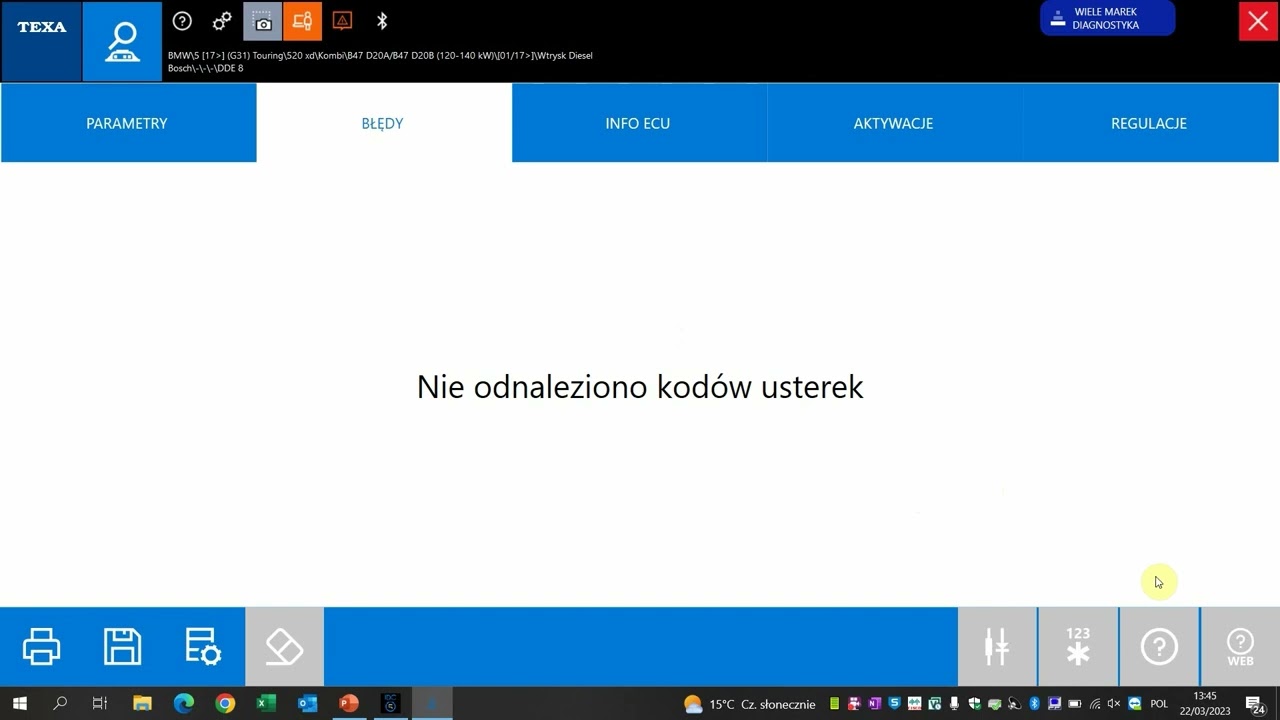The height and width of the screenshot is (720, 1280).
Task: Click the 'Nie odnaleziono kodów usterek' message
Action: coord(640,387)
